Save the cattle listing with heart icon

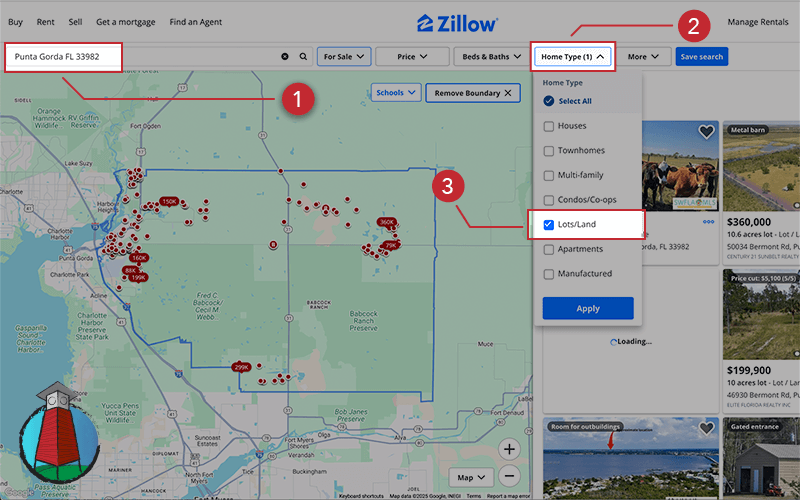click(706, 132)
